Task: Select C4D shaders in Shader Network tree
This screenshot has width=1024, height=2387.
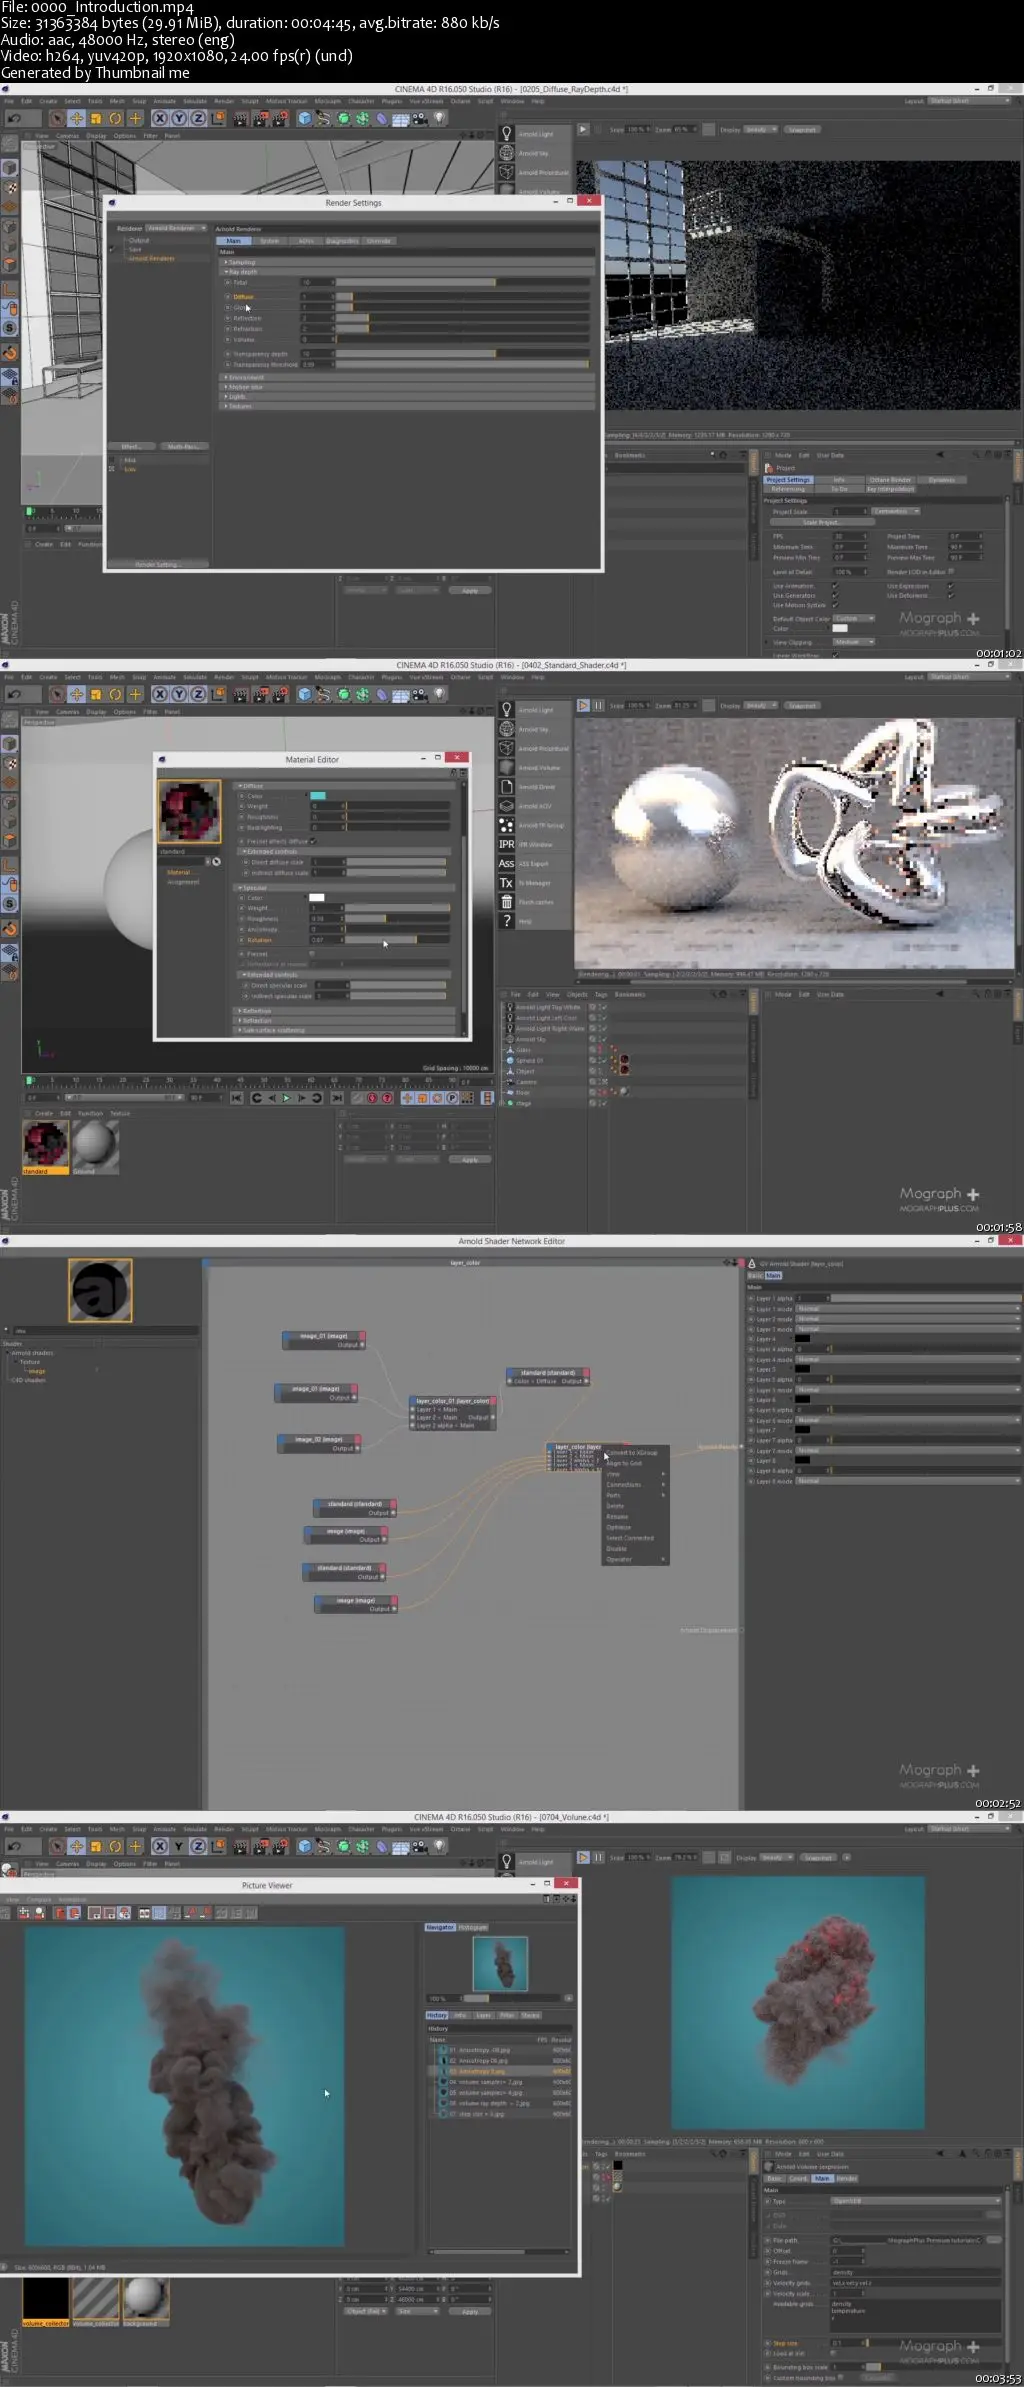Action: click(x=28, y=1380)
